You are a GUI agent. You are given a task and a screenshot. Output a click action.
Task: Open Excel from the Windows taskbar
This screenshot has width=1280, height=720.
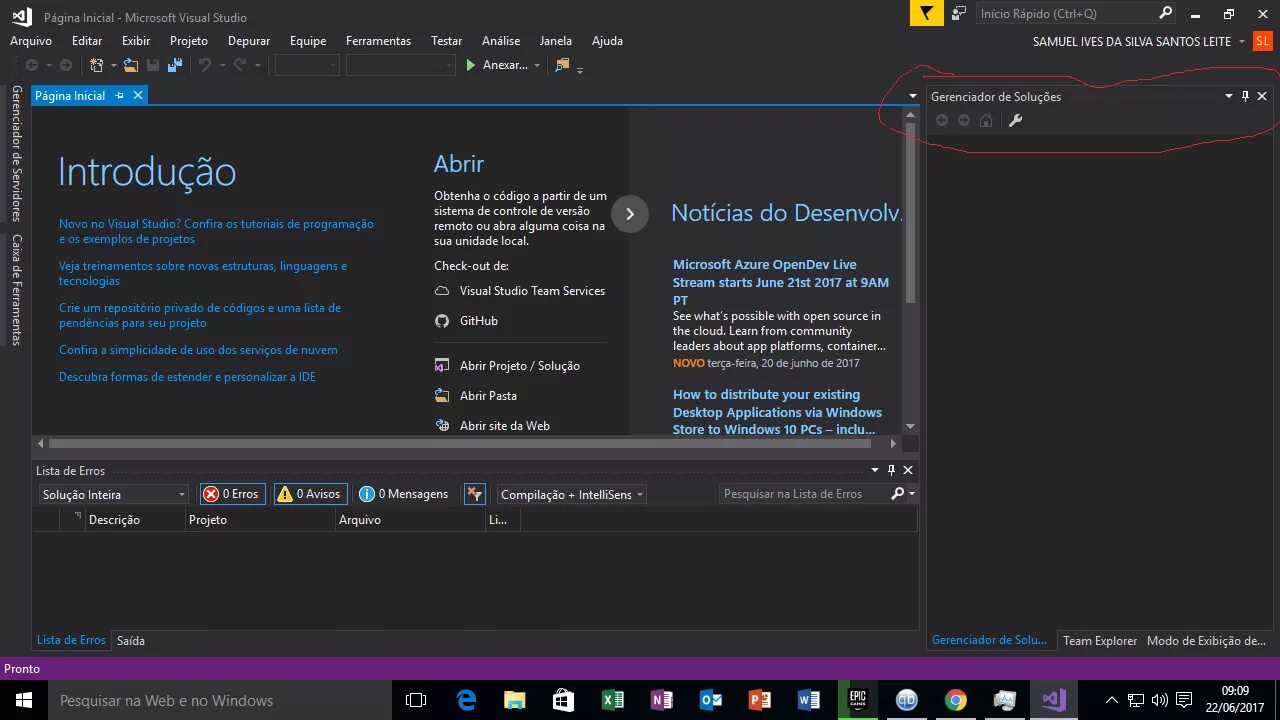612,700
